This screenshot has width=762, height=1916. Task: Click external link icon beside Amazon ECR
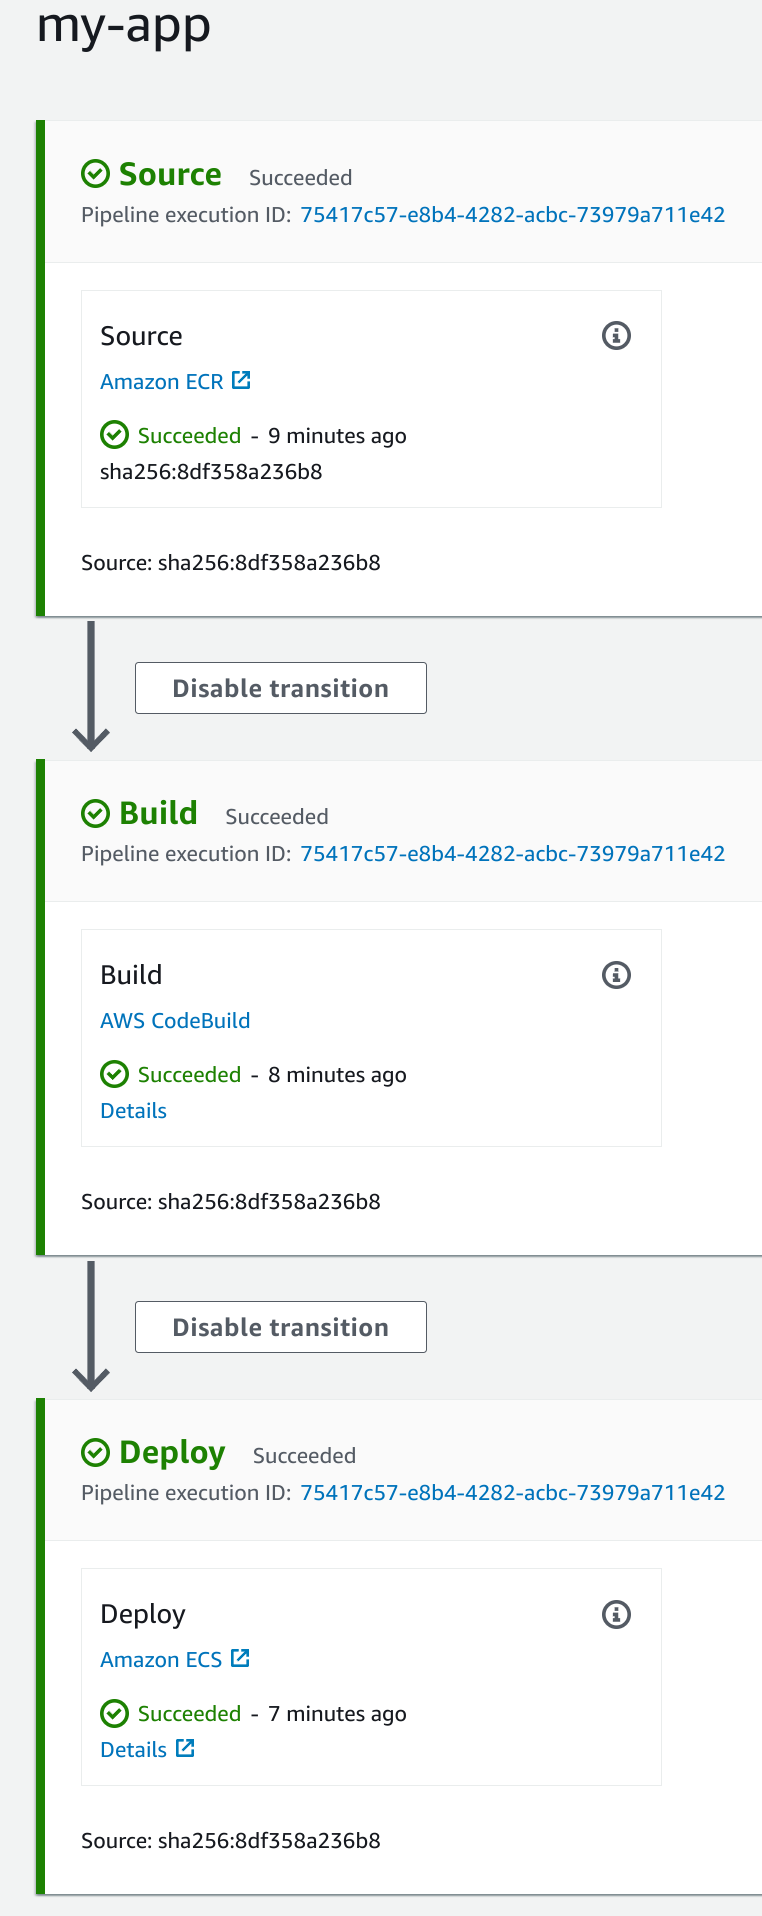241,381
